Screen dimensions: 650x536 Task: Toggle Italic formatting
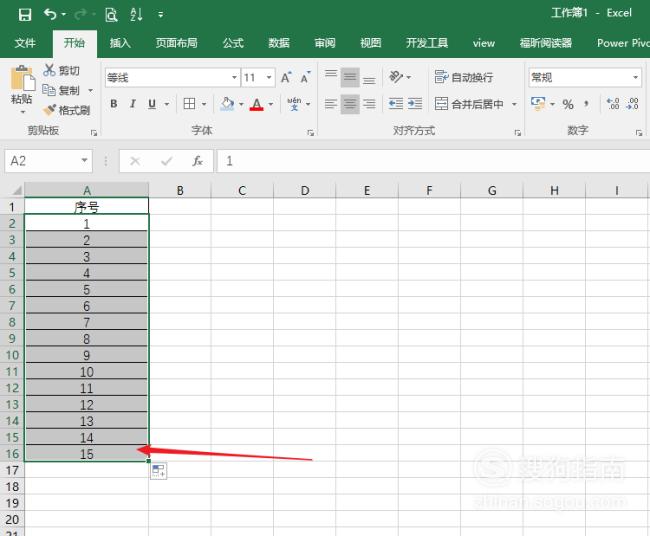click(x=133, y=104)
